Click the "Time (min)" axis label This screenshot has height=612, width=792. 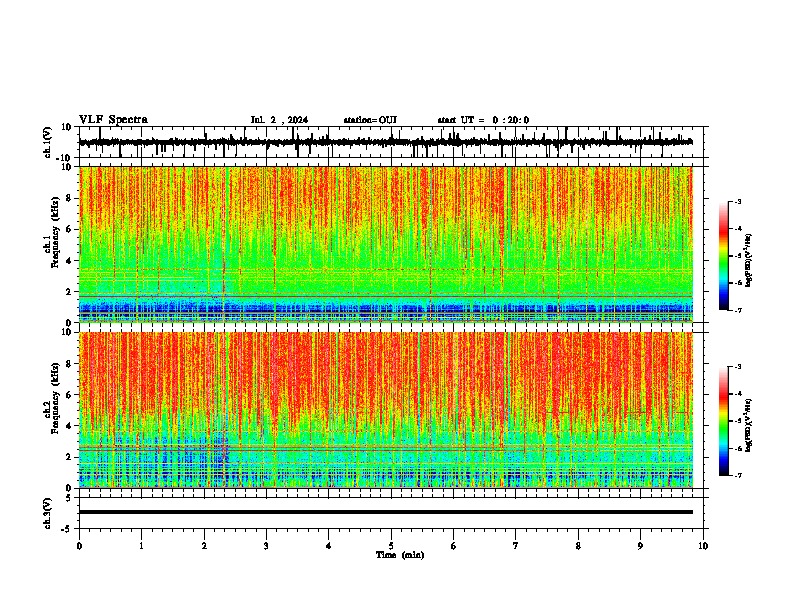click(x=400, y=555)
